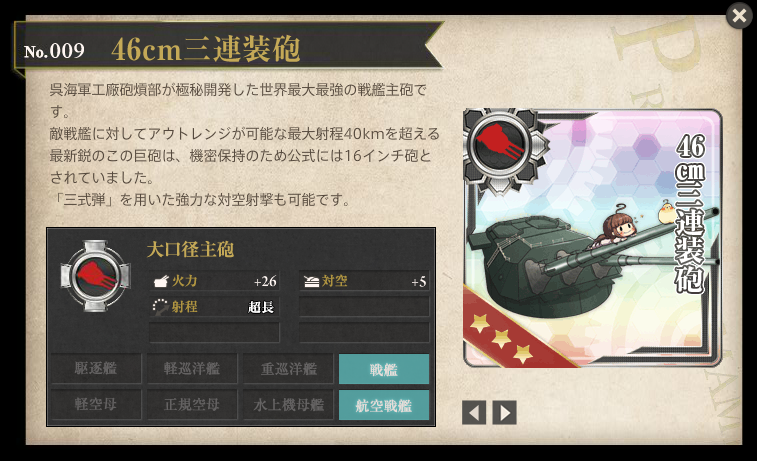Select the 戦艦 battleship type tag

[384, 369]
